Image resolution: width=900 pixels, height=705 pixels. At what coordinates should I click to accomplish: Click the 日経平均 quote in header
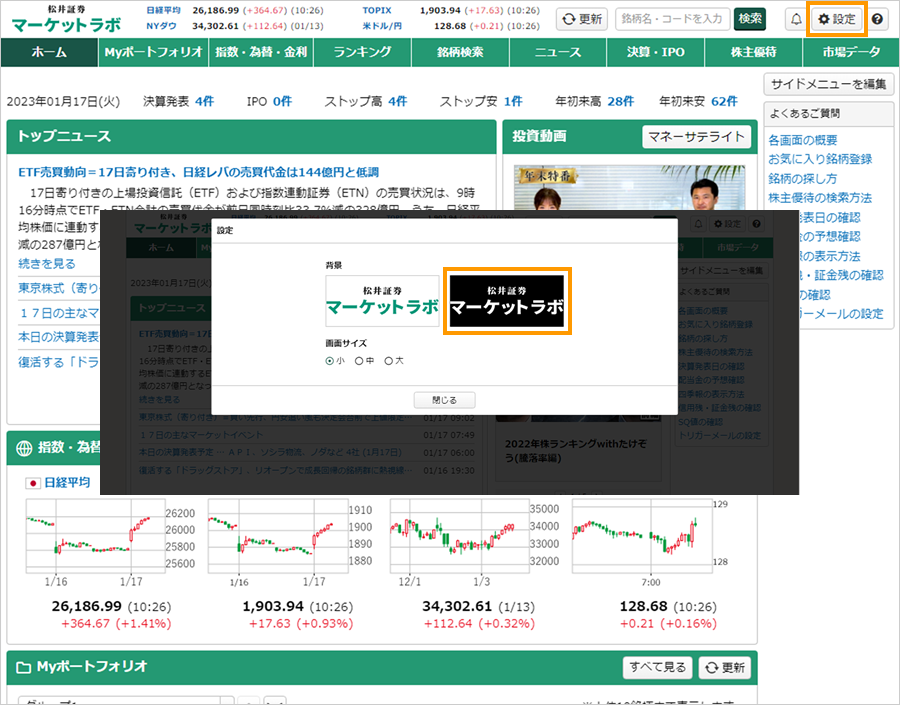[235, 11]
